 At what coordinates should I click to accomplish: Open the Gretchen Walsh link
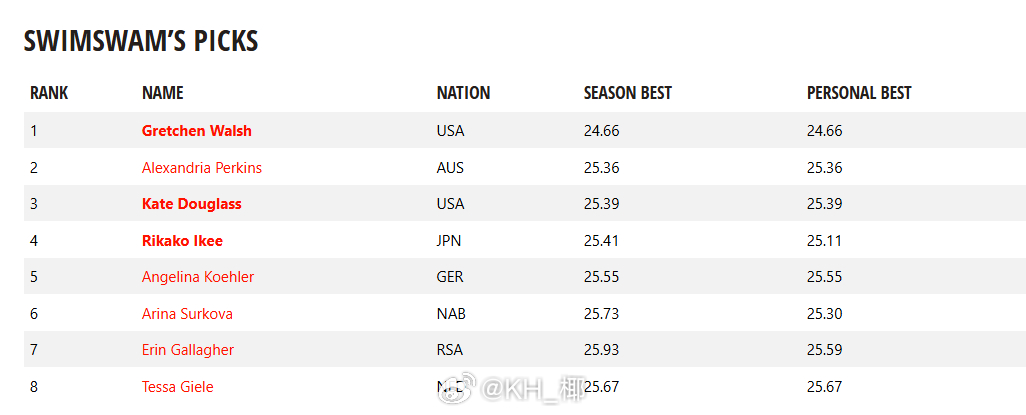tap(196, 131)
